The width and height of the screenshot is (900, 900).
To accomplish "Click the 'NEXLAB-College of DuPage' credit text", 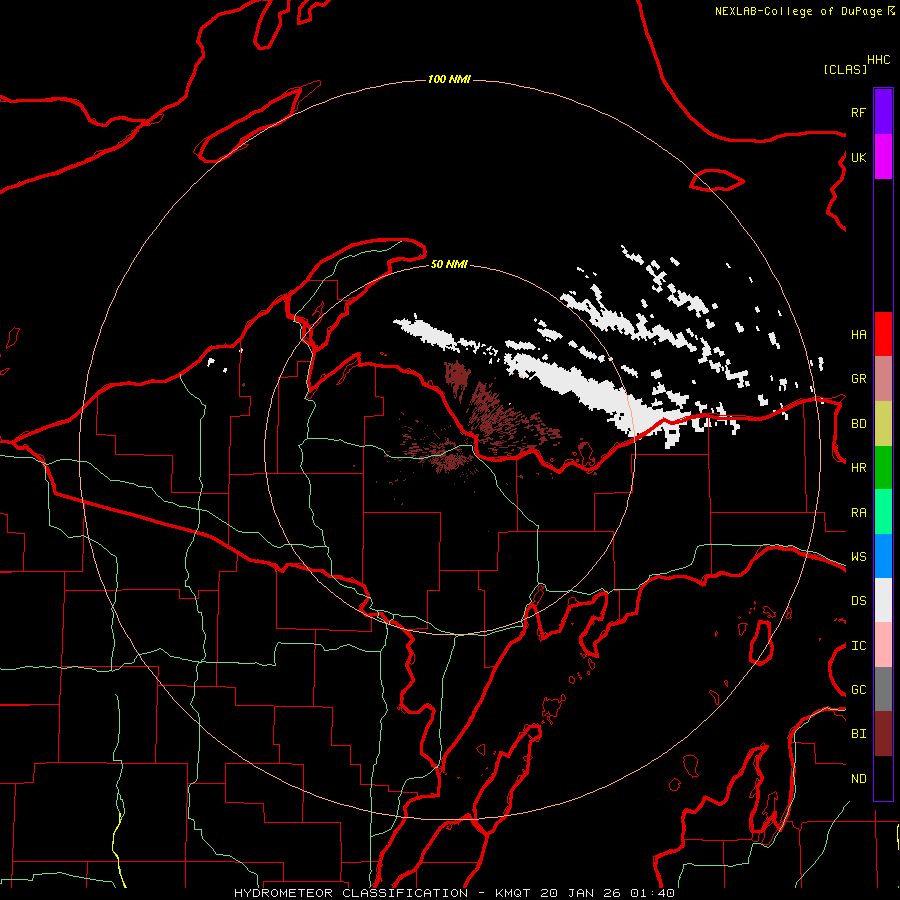I will (x=798, y=11).
